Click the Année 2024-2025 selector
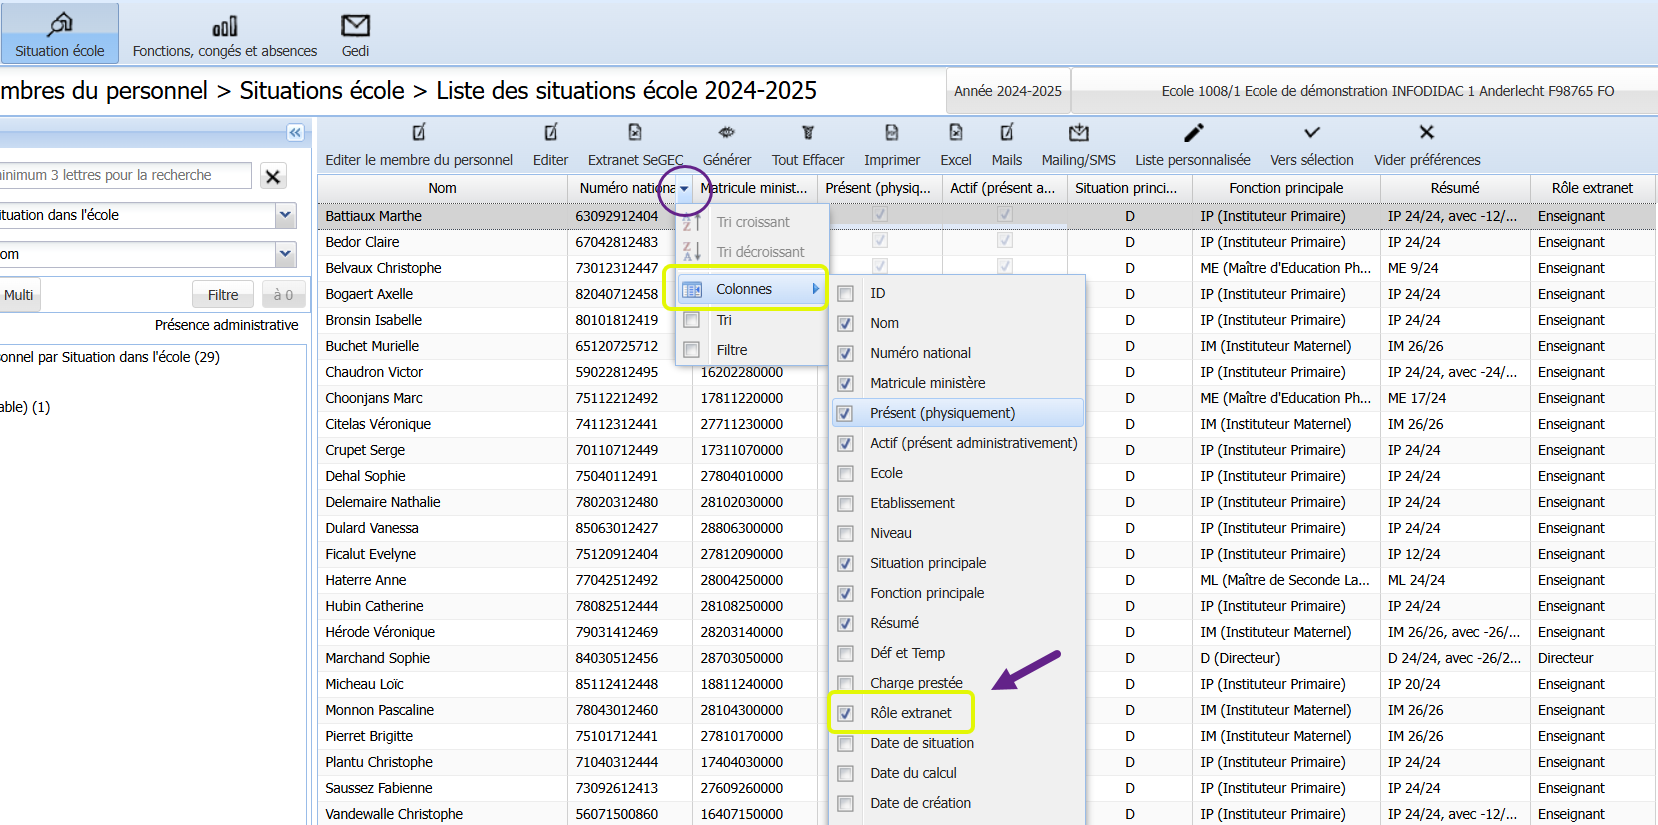 click(1008, 91)
